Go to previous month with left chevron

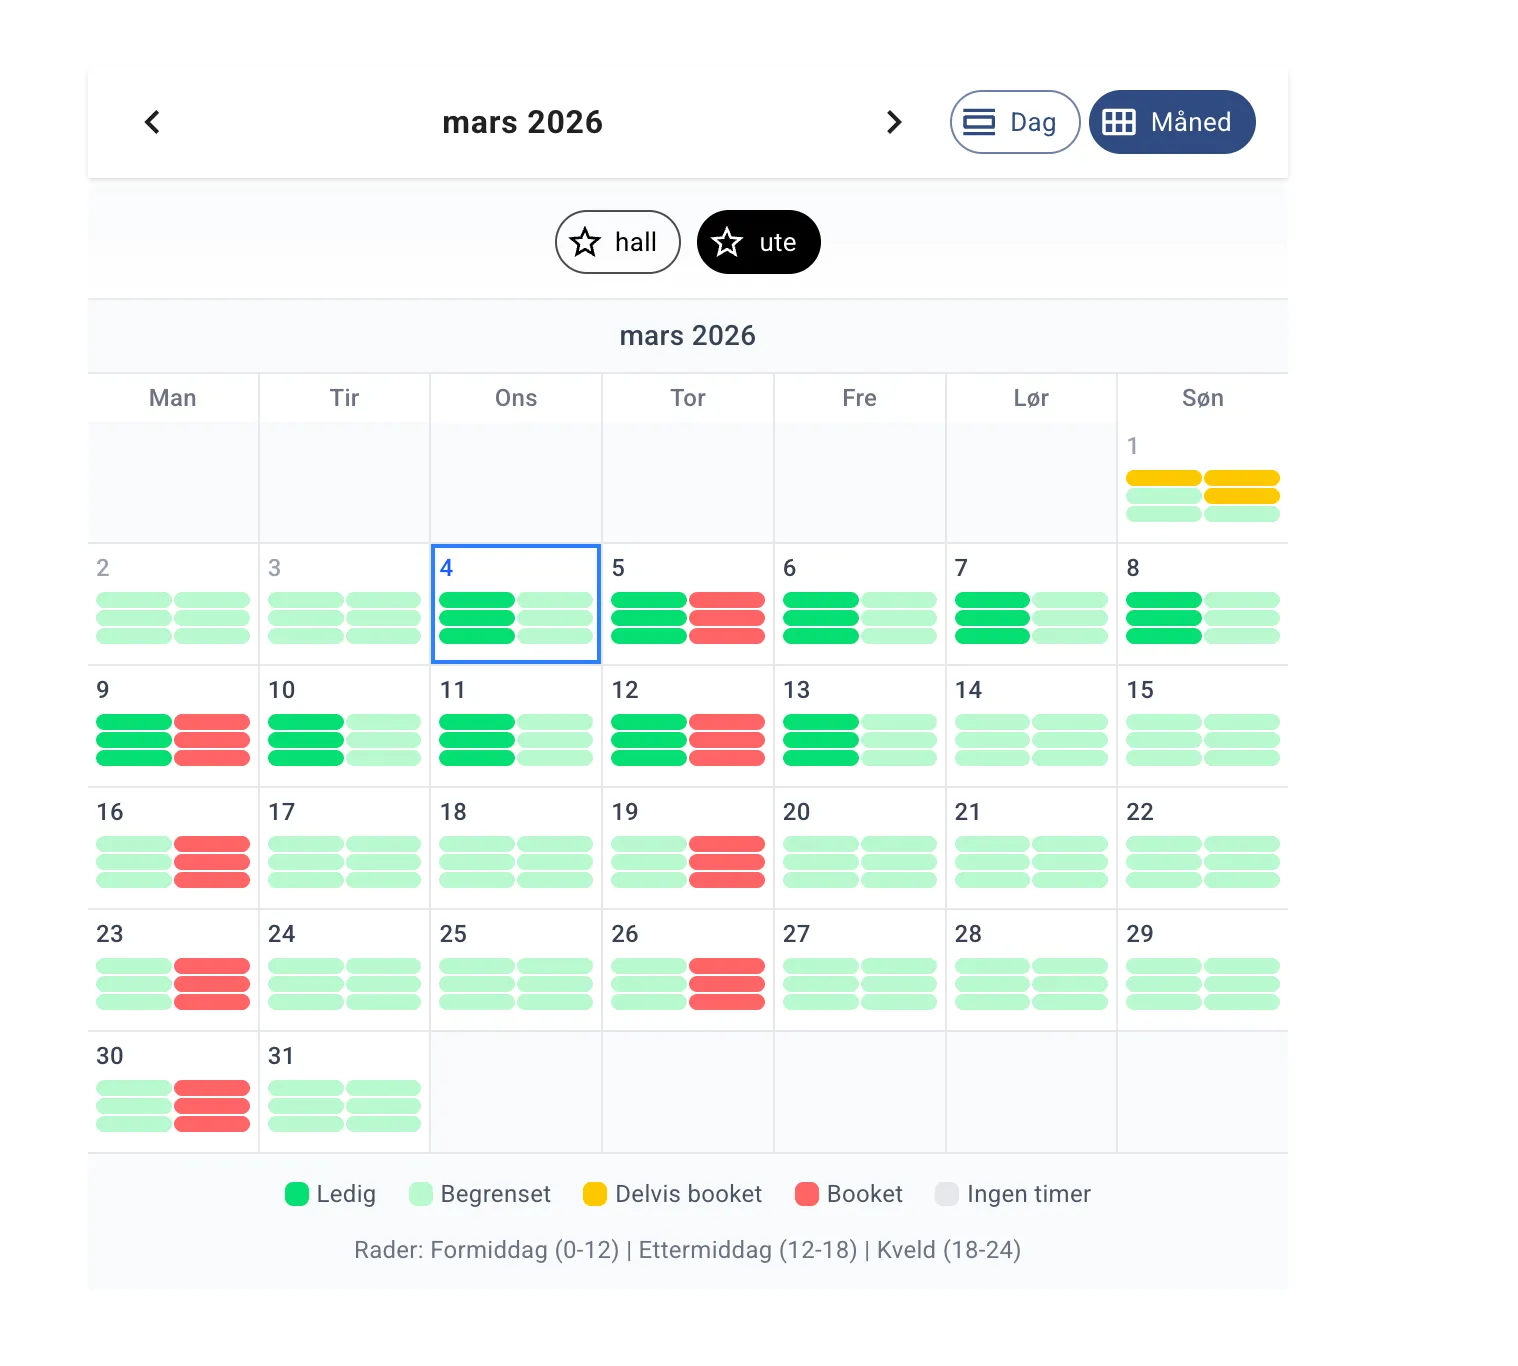[152, 122]
